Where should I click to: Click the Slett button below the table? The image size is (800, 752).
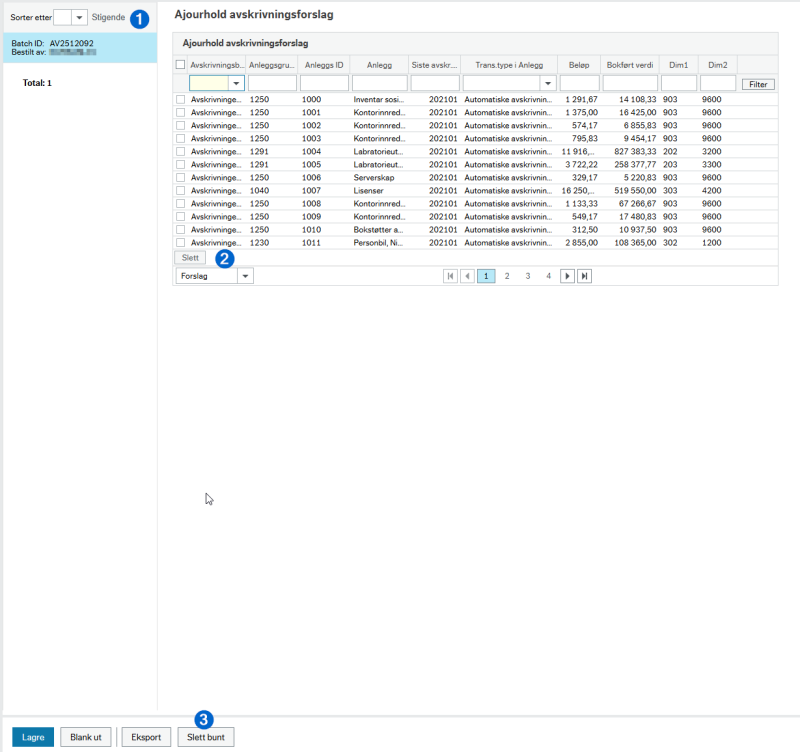pos(190,258)
